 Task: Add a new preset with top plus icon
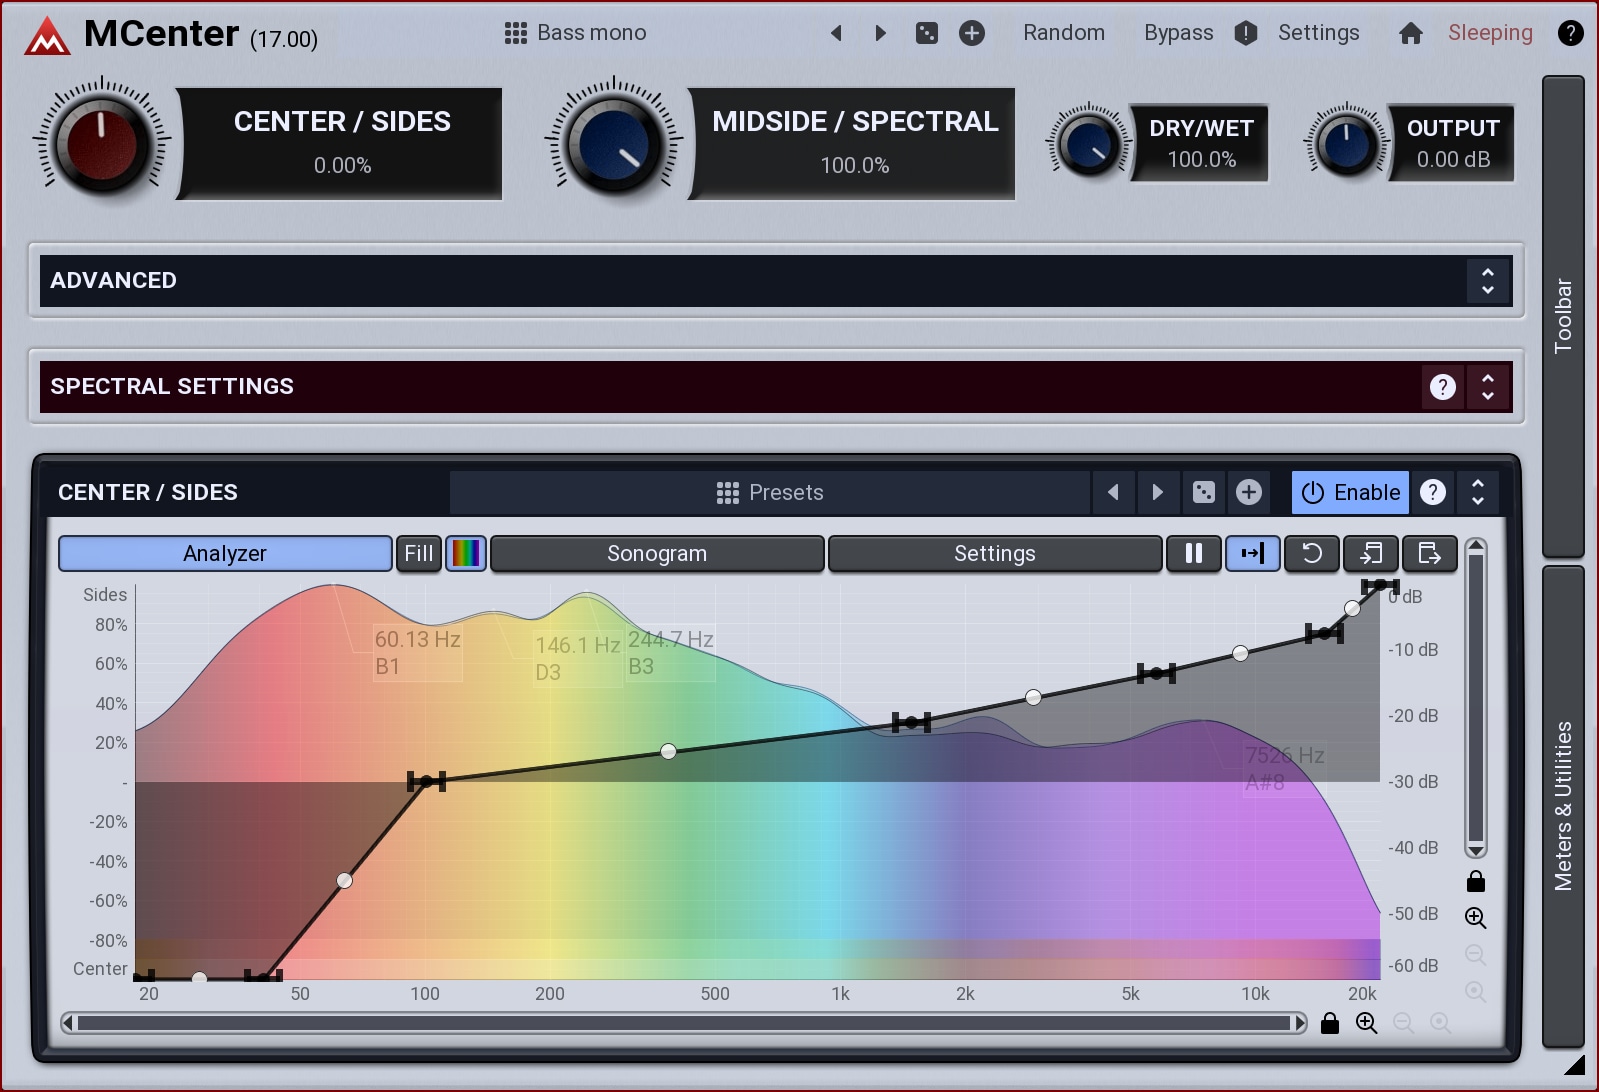[x=971, y=34]
